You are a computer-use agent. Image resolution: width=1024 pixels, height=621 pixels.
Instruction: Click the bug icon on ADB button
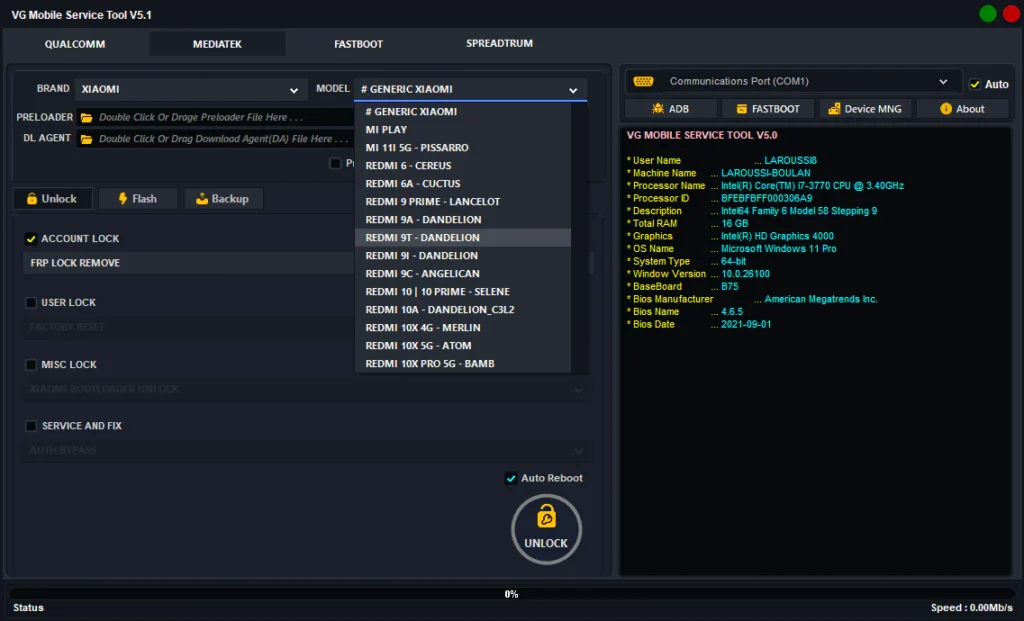658,109
